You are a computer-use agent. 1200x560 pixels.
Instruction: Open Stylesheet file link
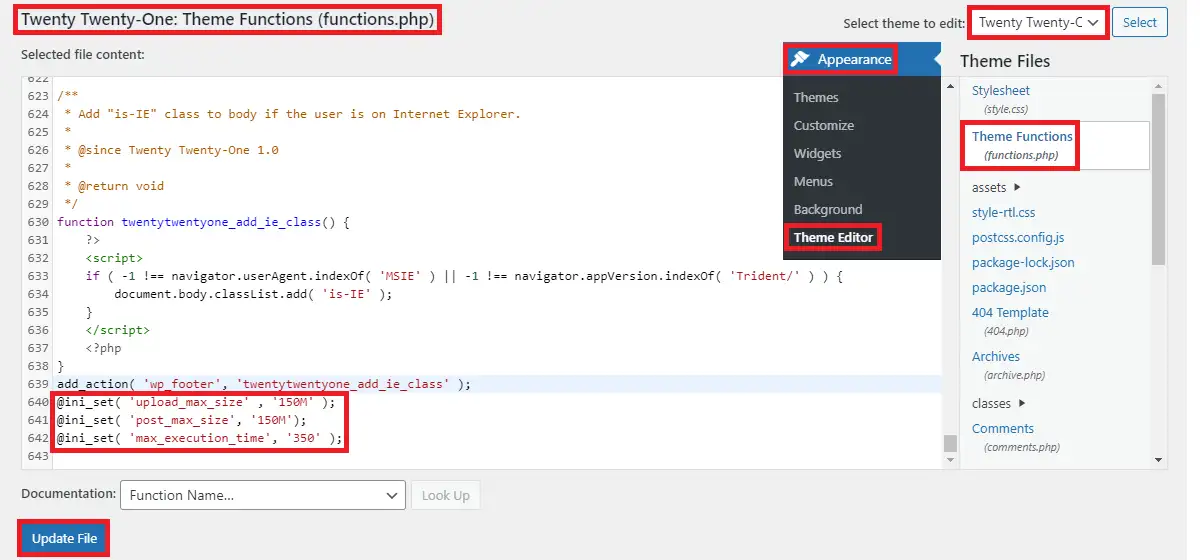[1001, 90]
